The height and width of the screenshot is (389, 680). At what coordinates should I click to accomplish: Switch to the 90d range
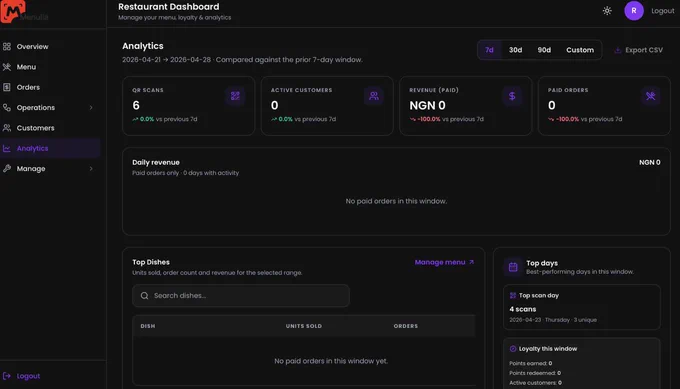[x=544, y=50]
